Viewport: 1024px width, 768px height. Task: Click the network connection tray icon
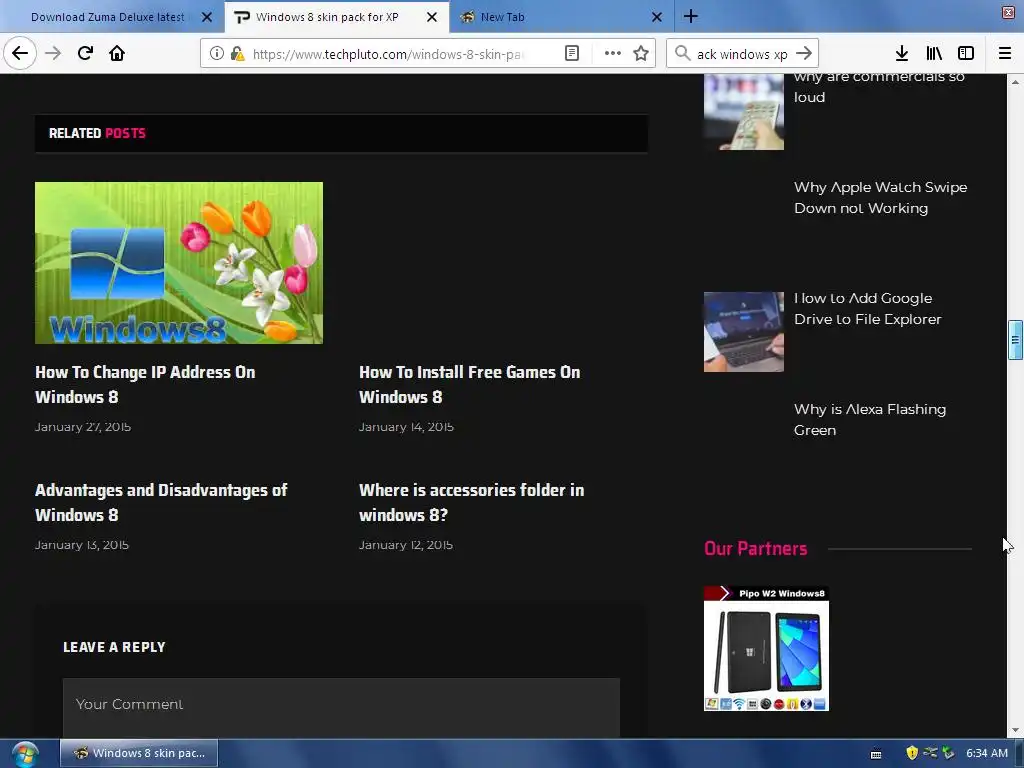(930, 753)
